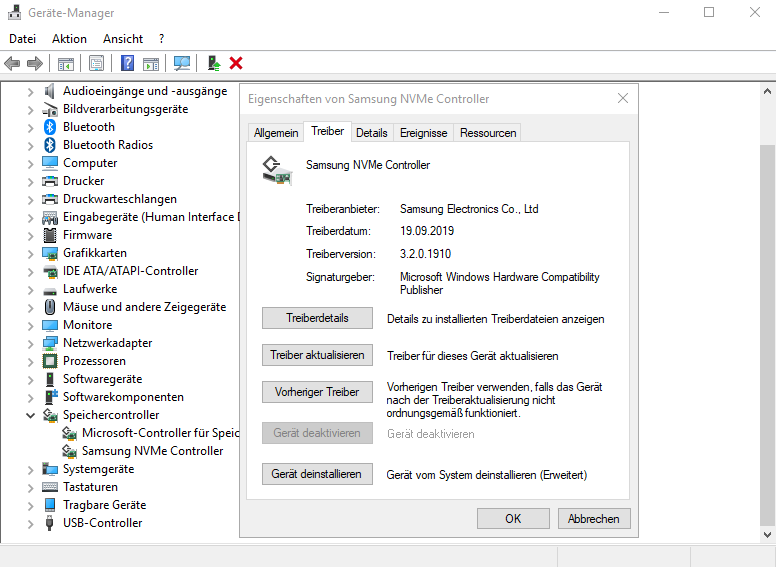Open the Aktion menu
The image size is (776, 567).
pos(69,39)
